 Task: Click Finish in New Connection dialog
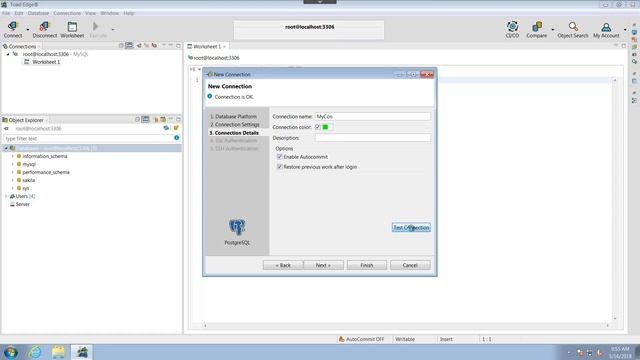point(367,265)
